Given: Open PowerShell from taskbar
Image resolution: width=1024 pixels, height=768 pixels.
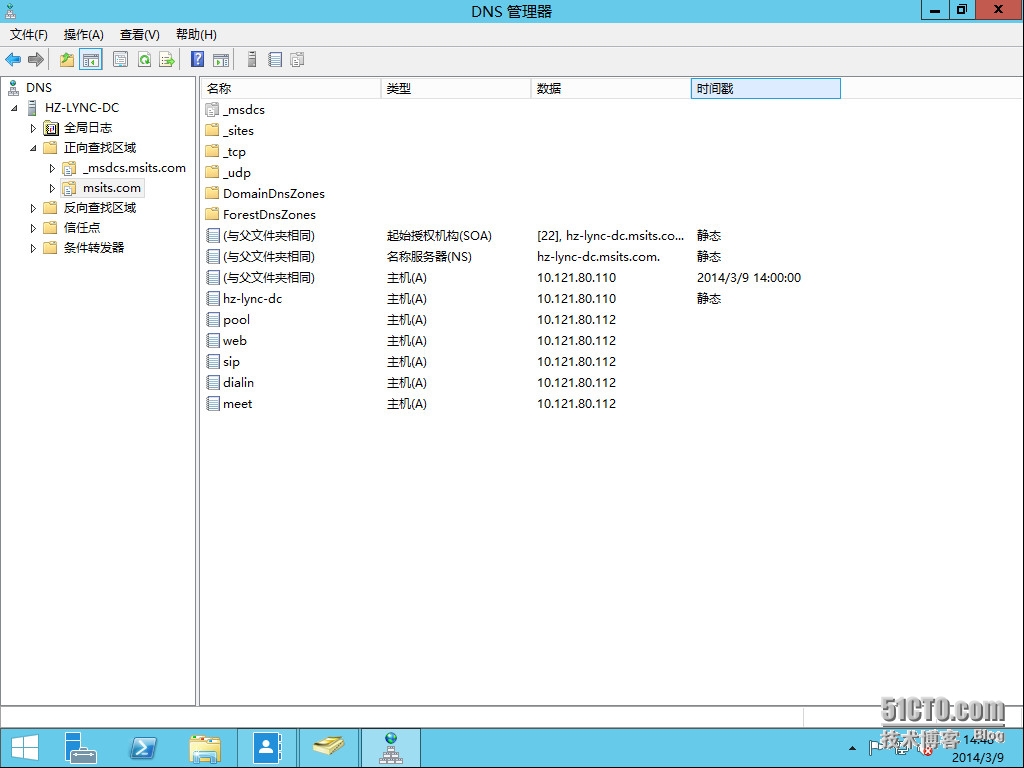Looking at the screenshot, I should point(143,748).
